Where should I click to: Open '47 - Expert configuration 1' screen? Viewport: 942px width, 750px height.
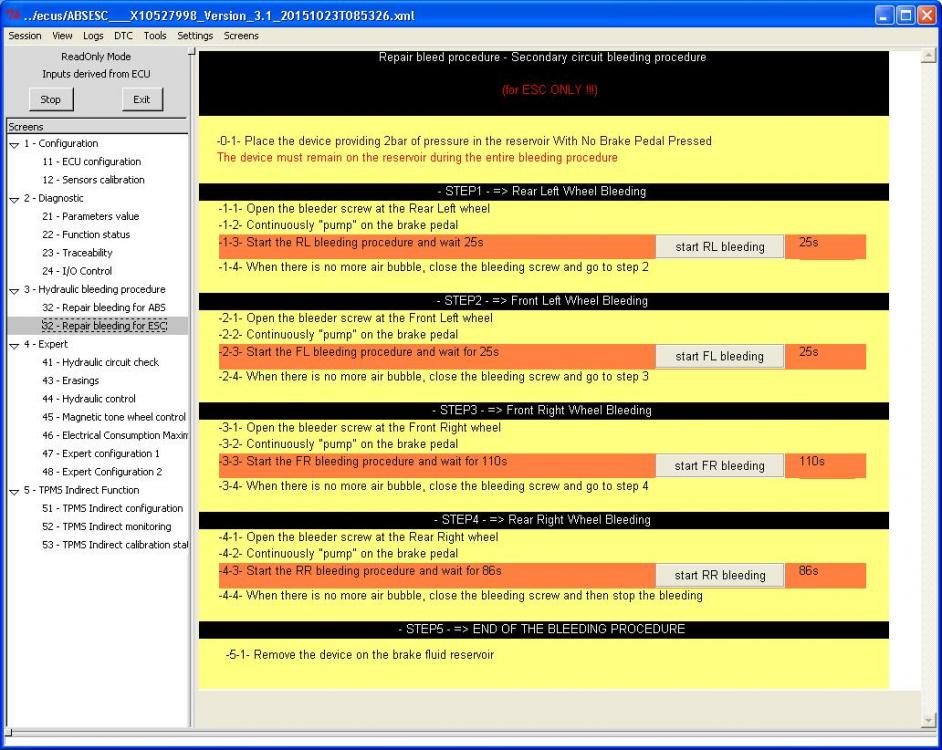pos(101,454)
